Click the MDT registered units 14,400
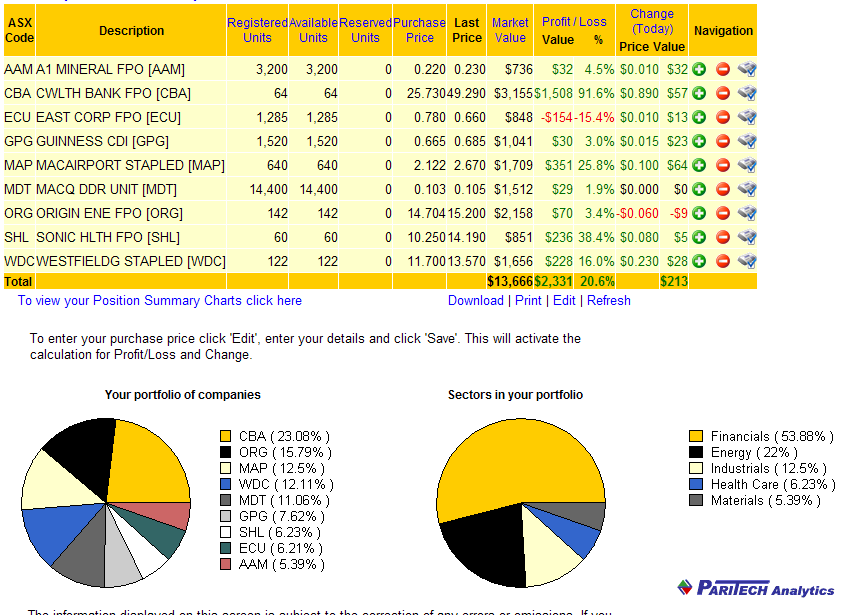Screen dimensions: 851x615 click(269, 189)
